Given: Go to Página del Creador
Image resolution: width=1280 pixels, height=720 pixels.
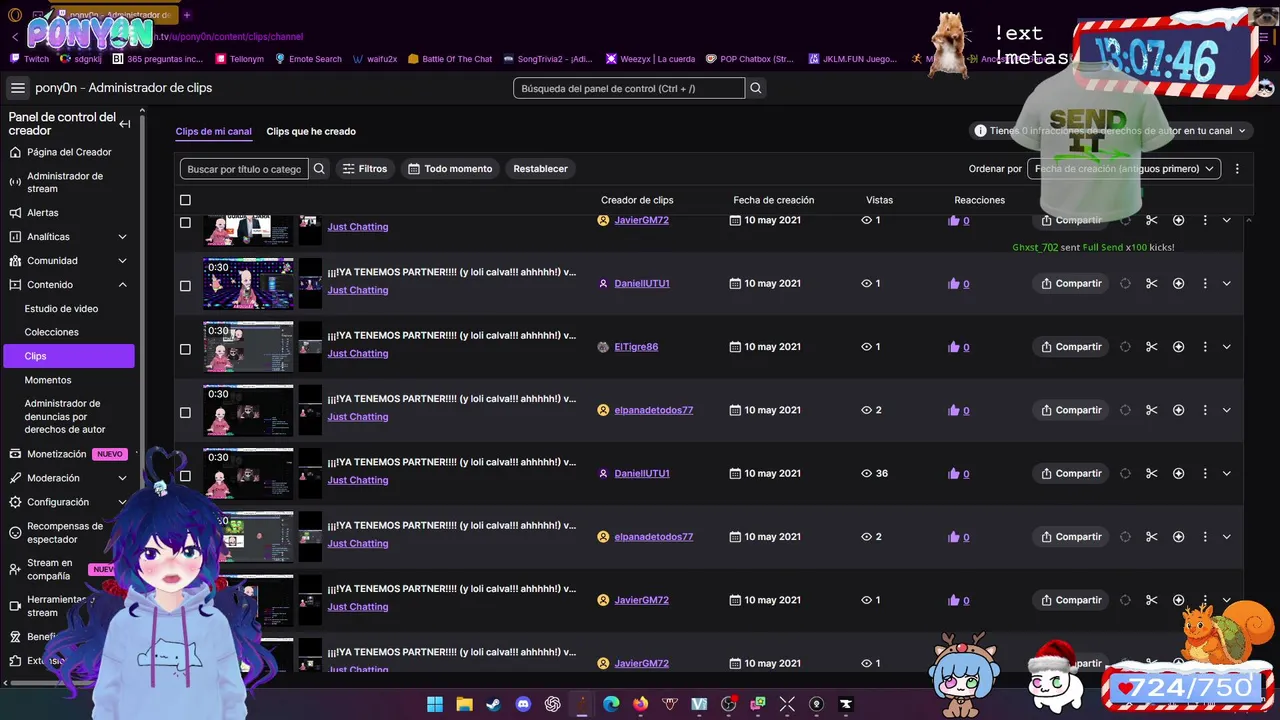Looking at the screenshot, I should click(69, 152).
